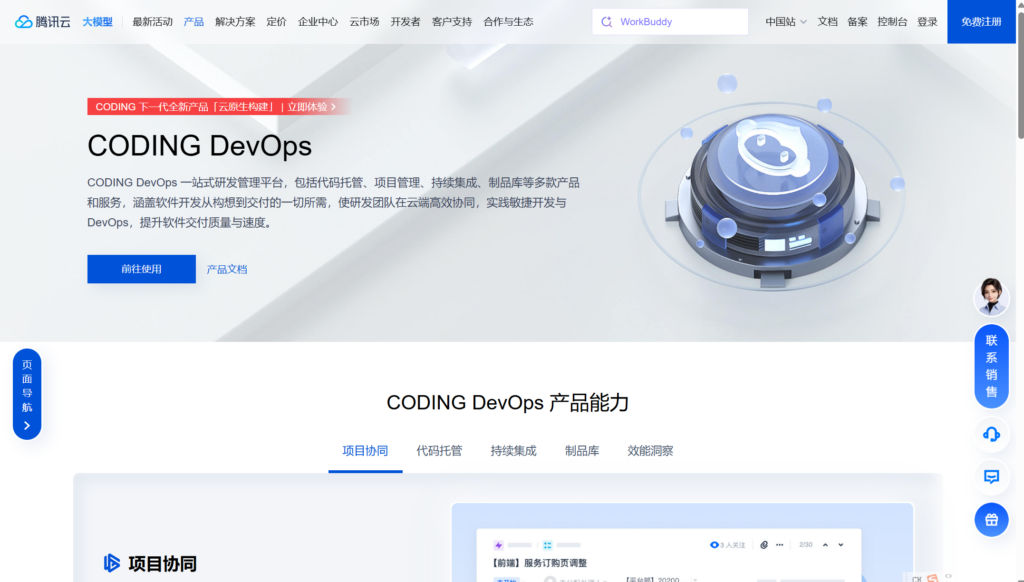Click the up chevron in issue card
The height and width of the screenshot is (582, 1024).
click(825, 545)
